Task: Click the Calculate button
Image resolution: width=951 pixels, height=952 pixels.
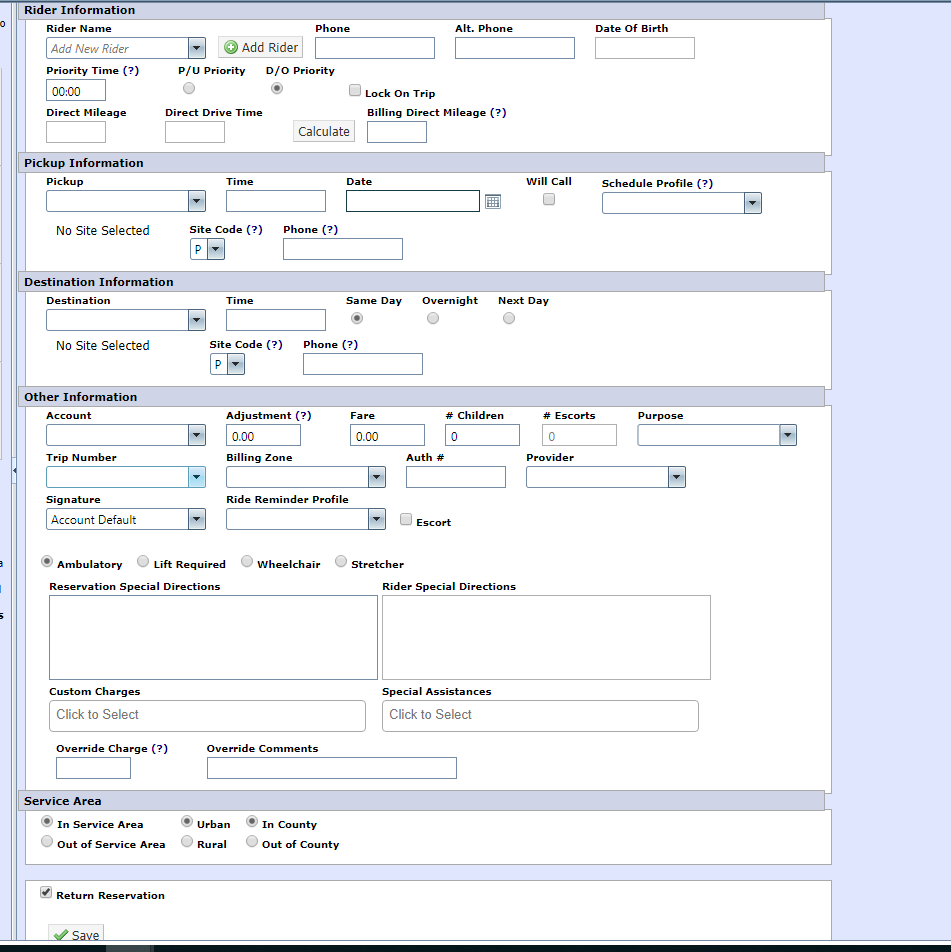Action: click(324, 131)
